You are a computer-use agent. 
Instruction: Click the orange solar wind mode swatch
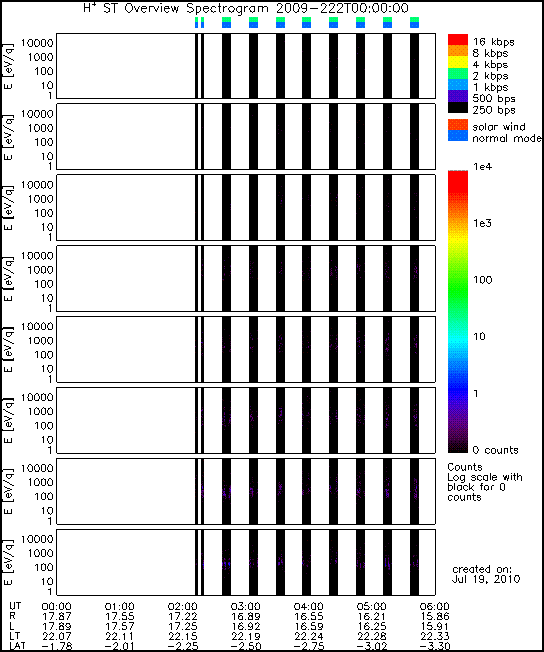(457, 125)
